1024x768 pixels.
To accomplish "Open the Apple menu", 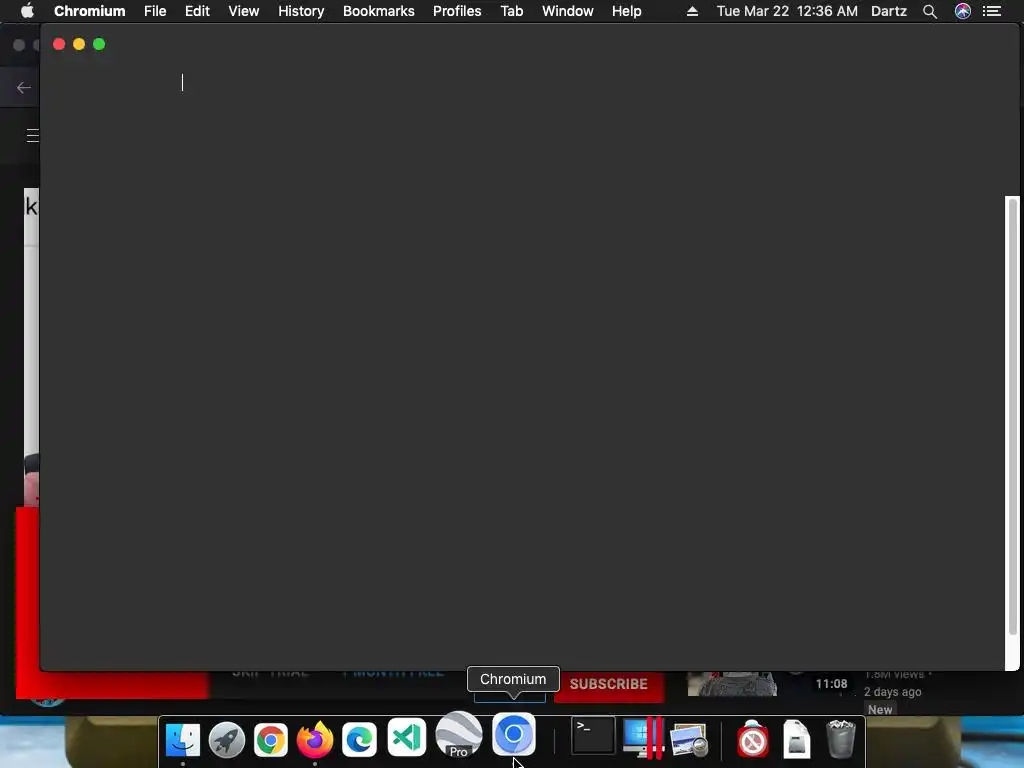I will coord(27,11).
